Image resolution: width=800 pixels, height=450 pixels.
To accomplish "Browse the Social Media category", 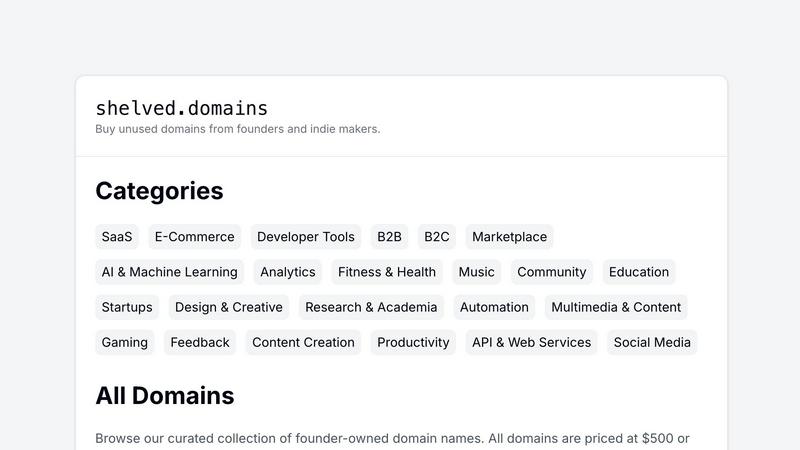I will pos(652,342).
